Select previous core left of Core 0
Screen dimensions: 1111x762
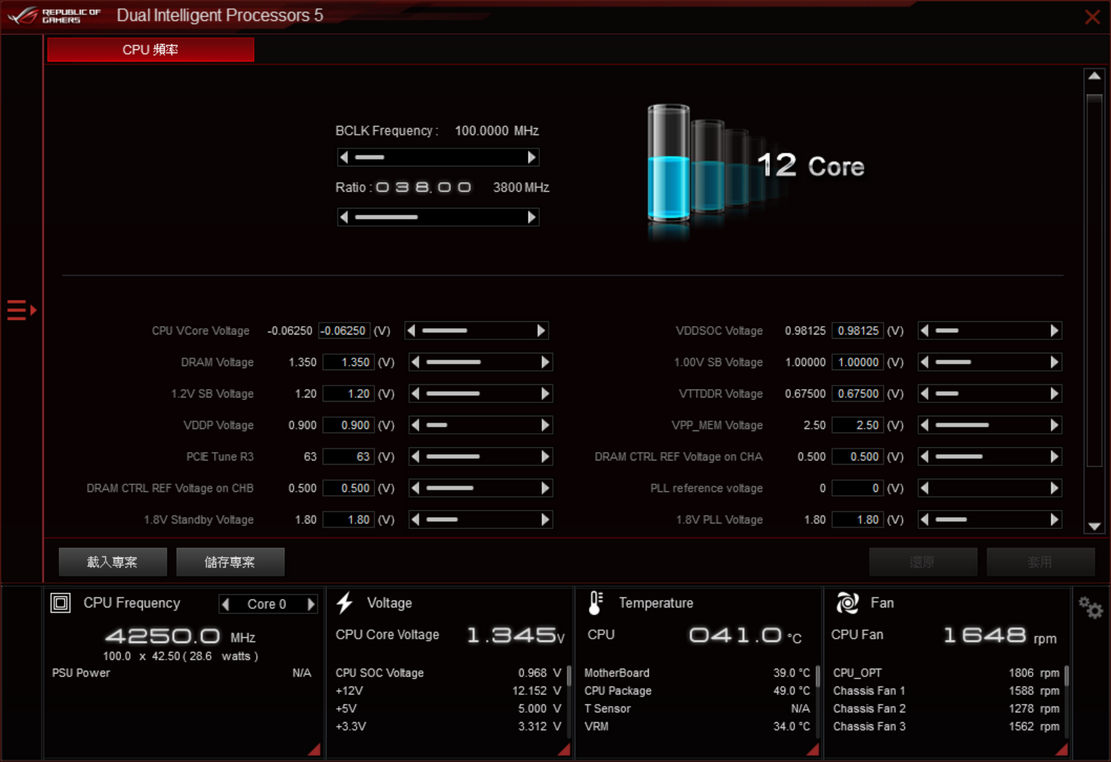(x=226, y=604)
